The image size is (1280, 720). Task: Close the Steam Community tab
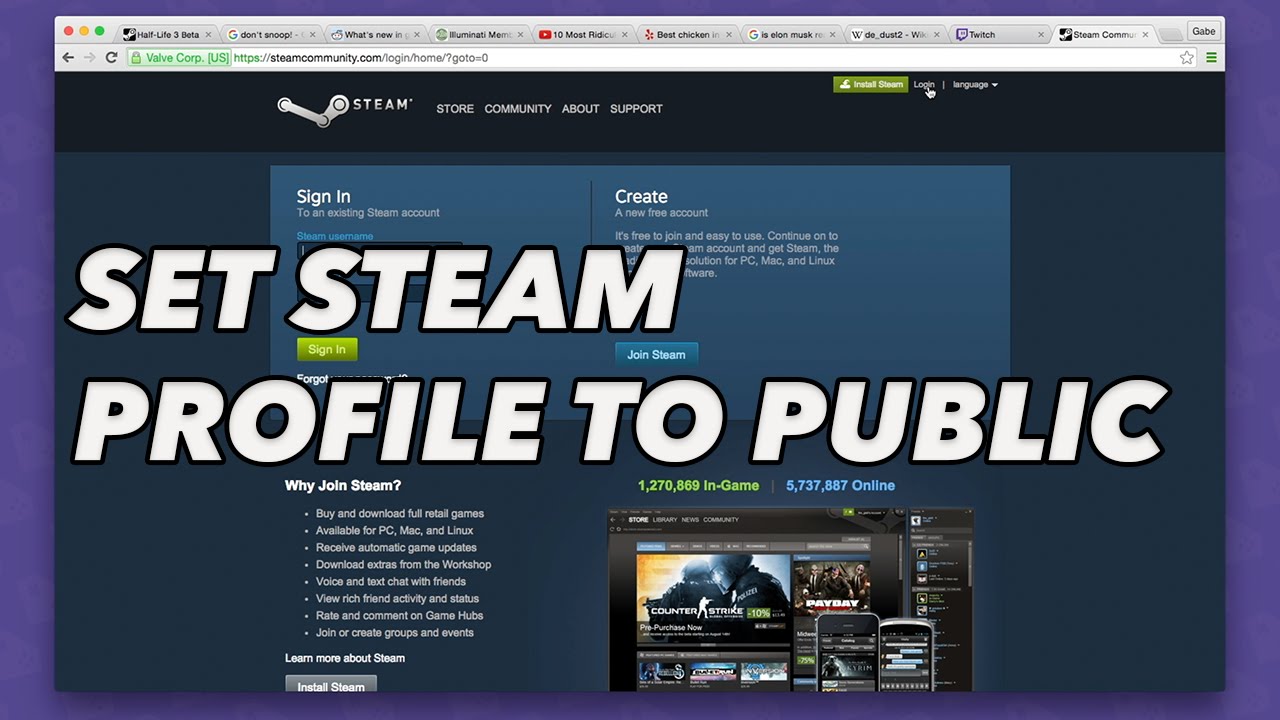1144,35
